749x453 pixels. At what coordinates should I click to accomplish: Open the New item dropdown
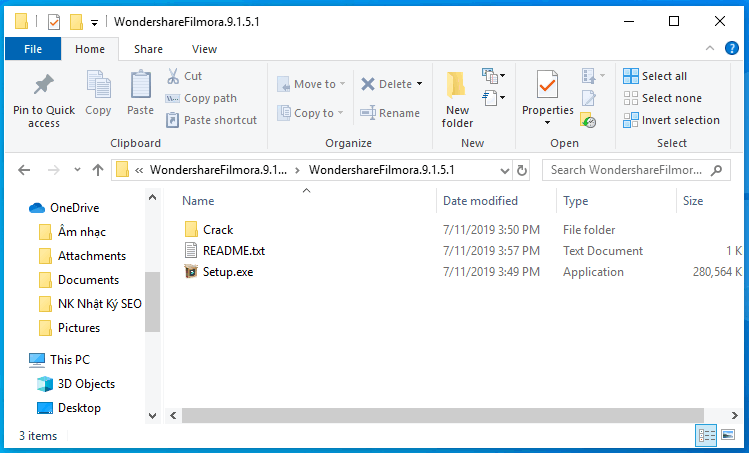[x=493, y=76]
